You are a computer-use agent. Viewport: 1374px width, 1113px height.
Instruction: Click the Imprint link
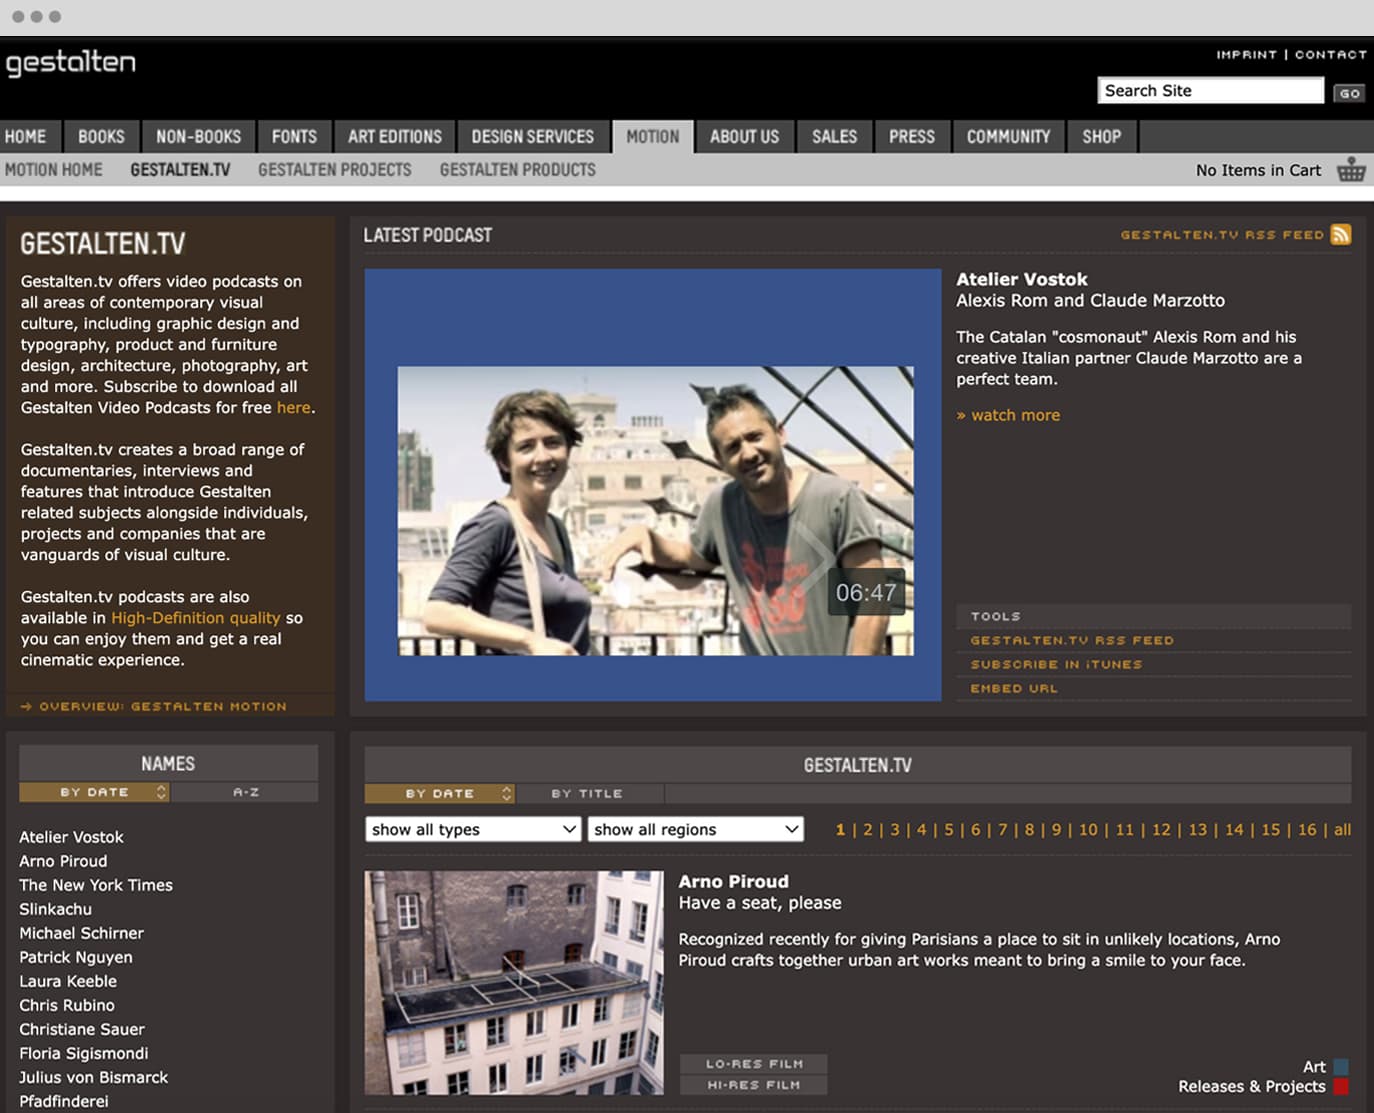pyautogui.click(x=1246, y=55)
